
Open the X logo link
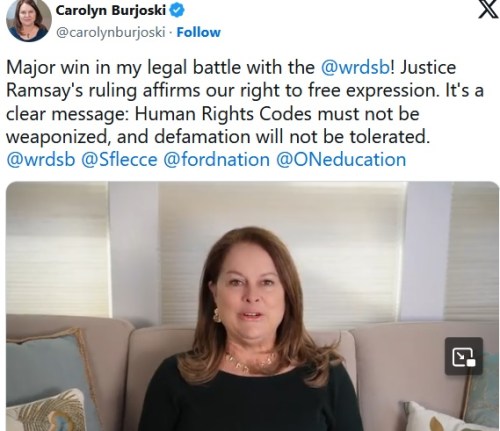pyautogui.click(x=488, y=9)
